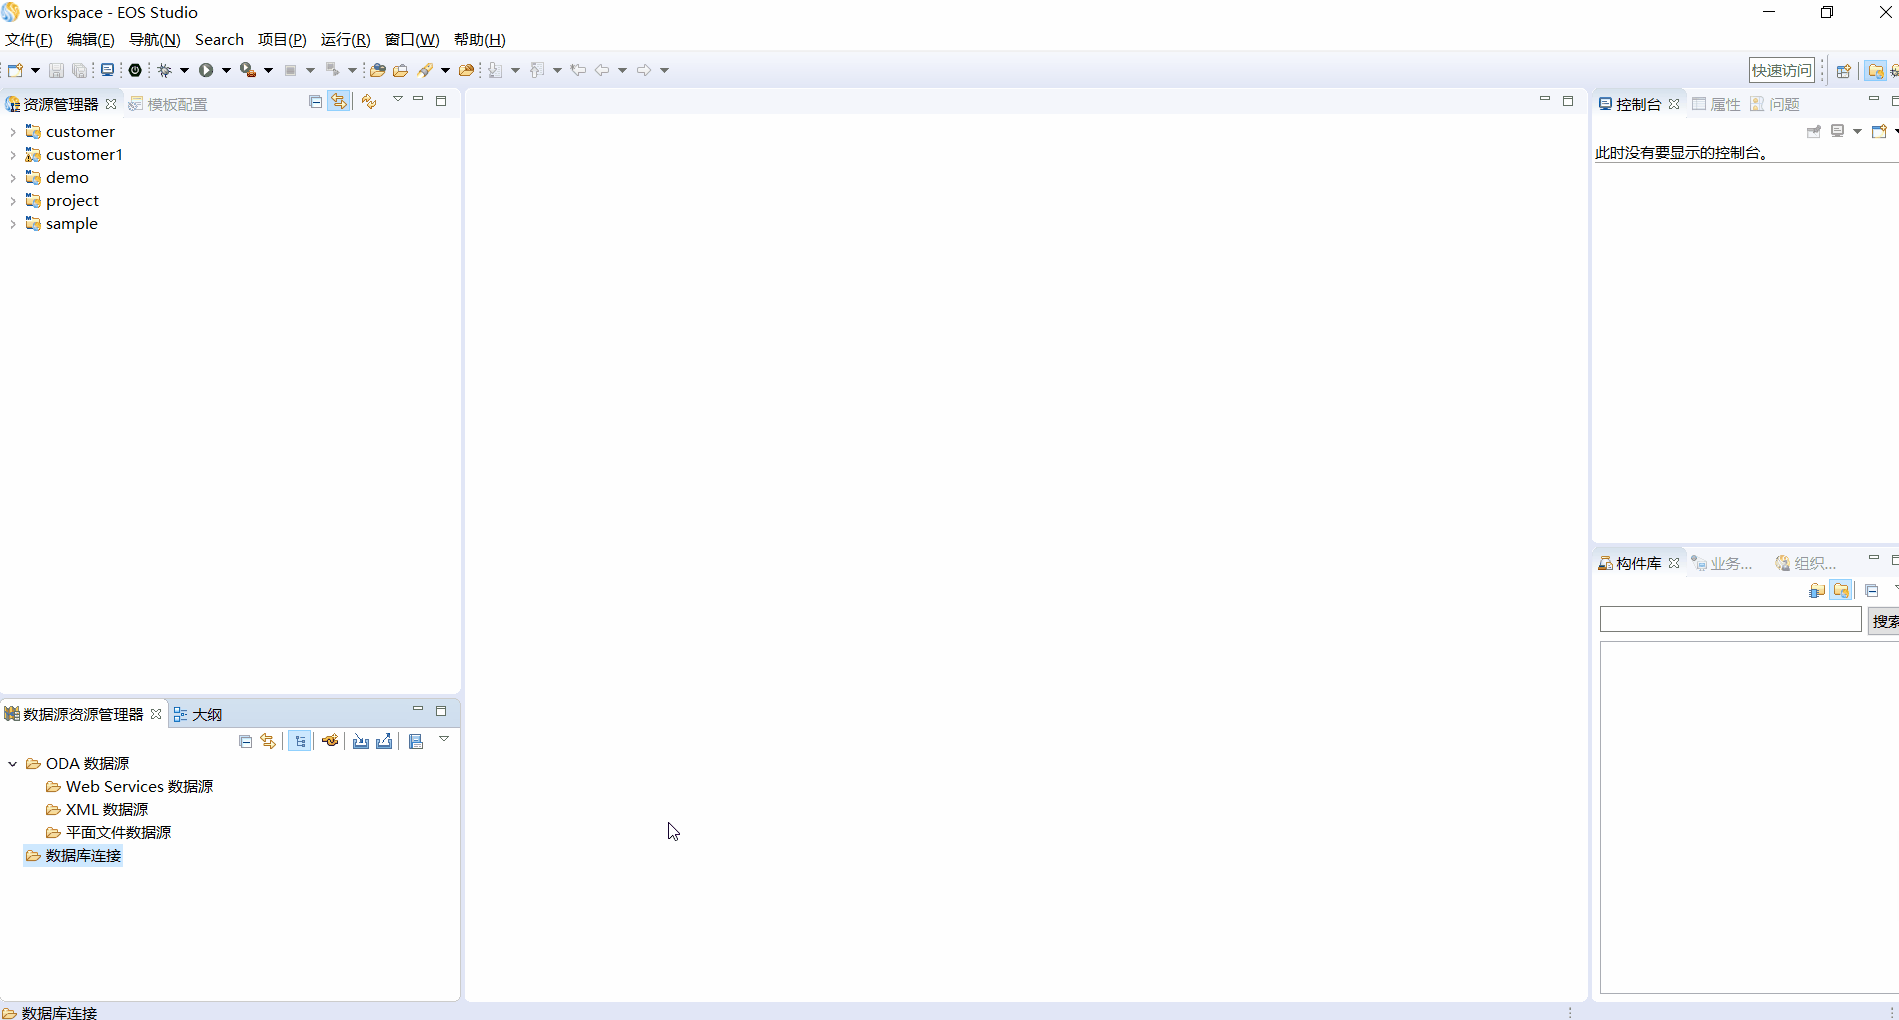Viewport: 1899px width, 1020px height.
Task: Click the 快速访问 quick access box
Action: click(x=1781, y=70)
